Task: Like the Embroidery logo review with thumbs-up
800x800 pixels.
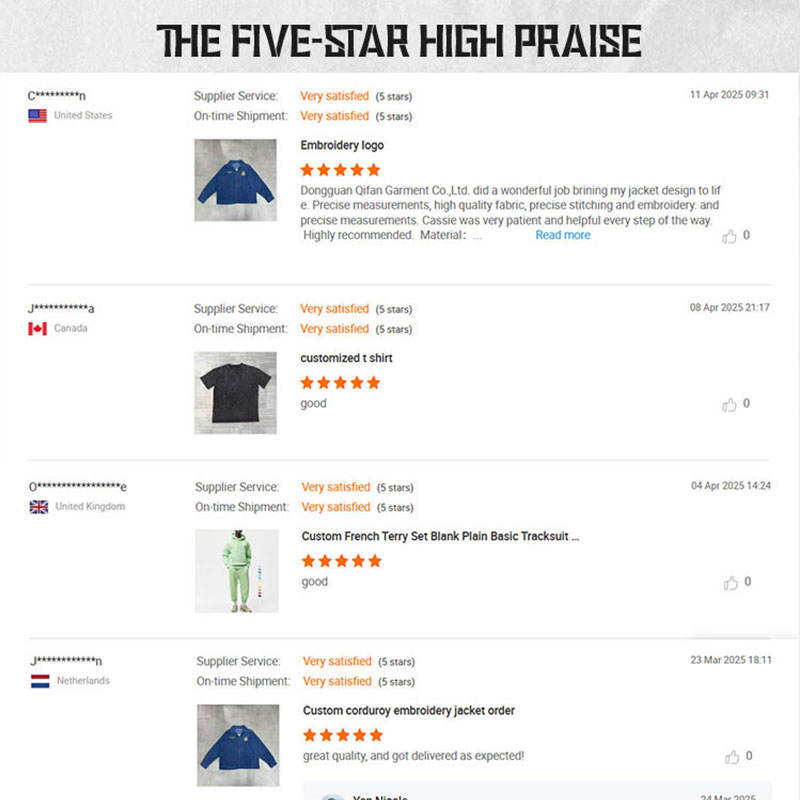Action: pyautogui.click(x=730, y=237)
